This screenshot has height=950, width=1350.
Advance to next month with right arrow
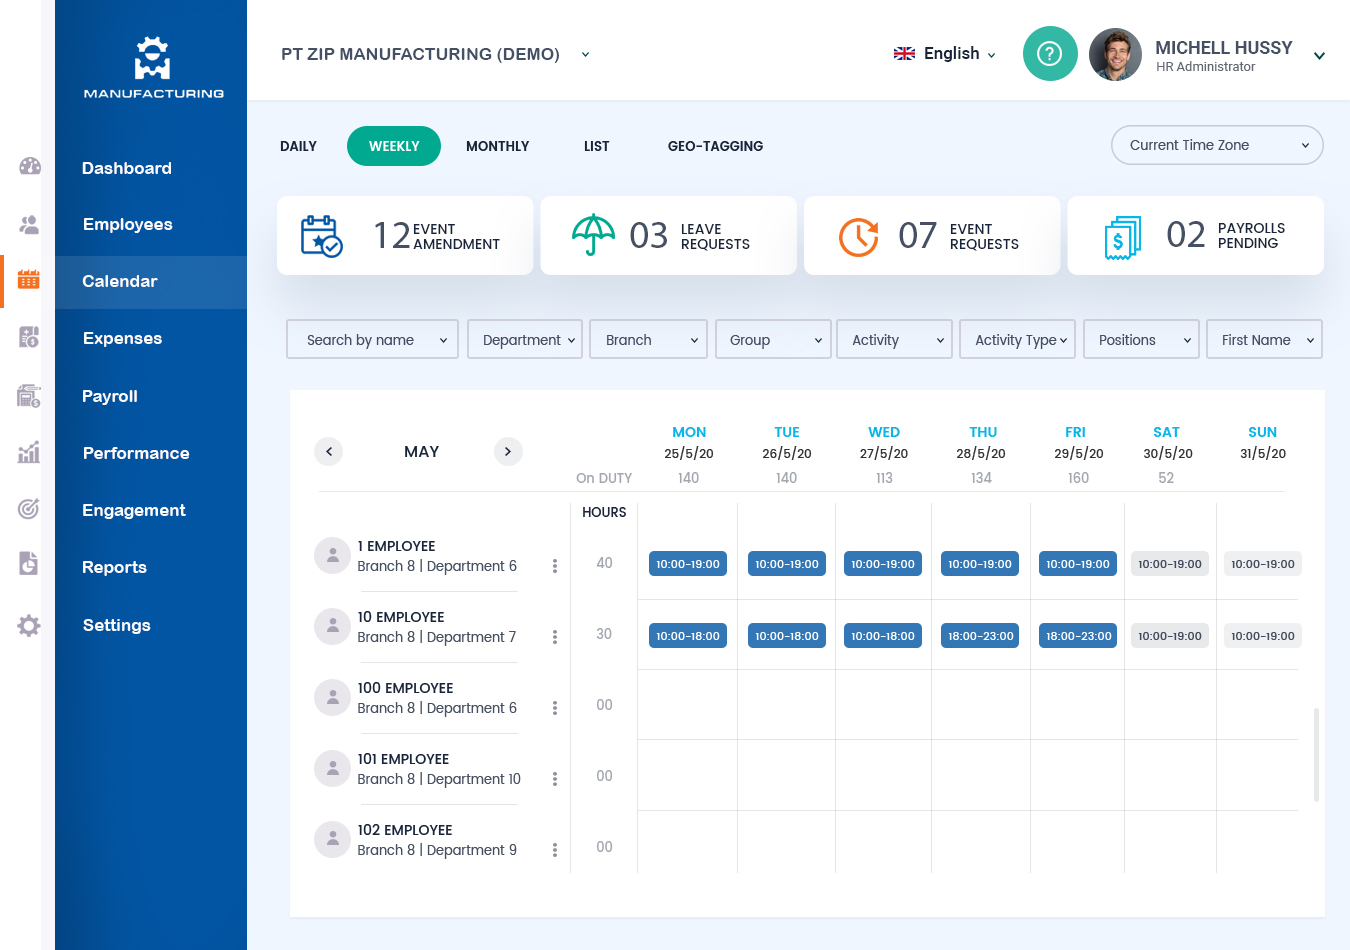(x=508, y=452)
